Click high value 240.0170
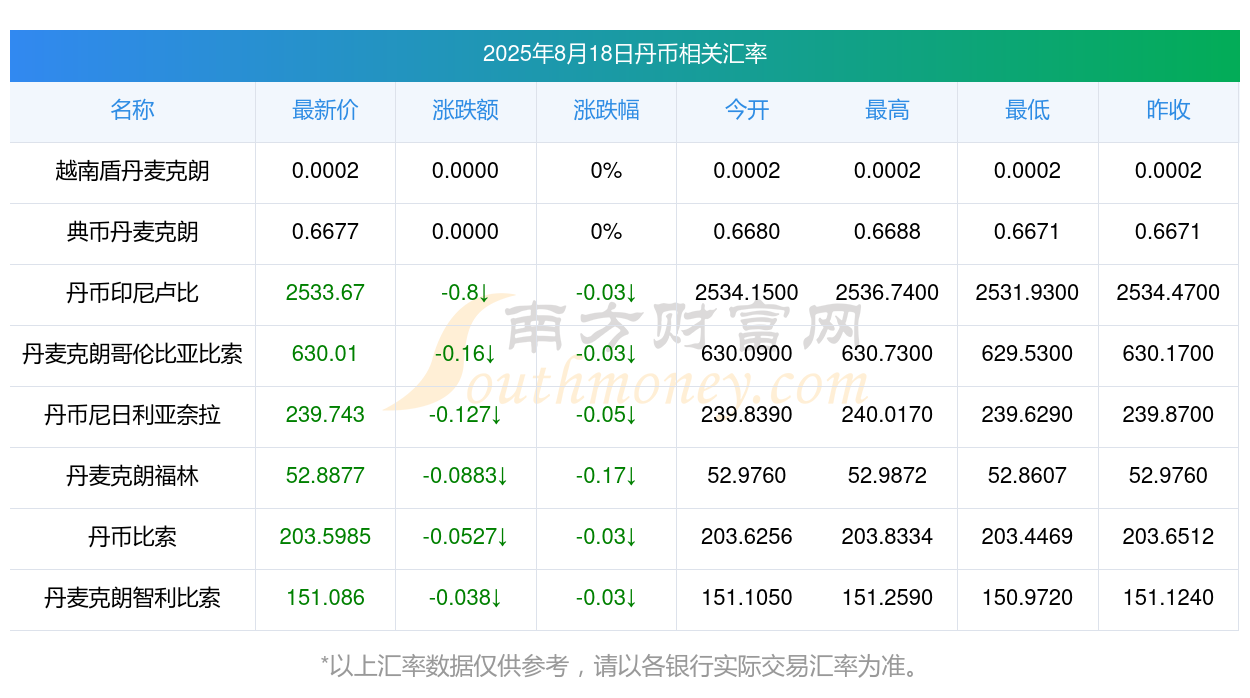This screenshot has height=698, width=1250. (x=887, y=415)
